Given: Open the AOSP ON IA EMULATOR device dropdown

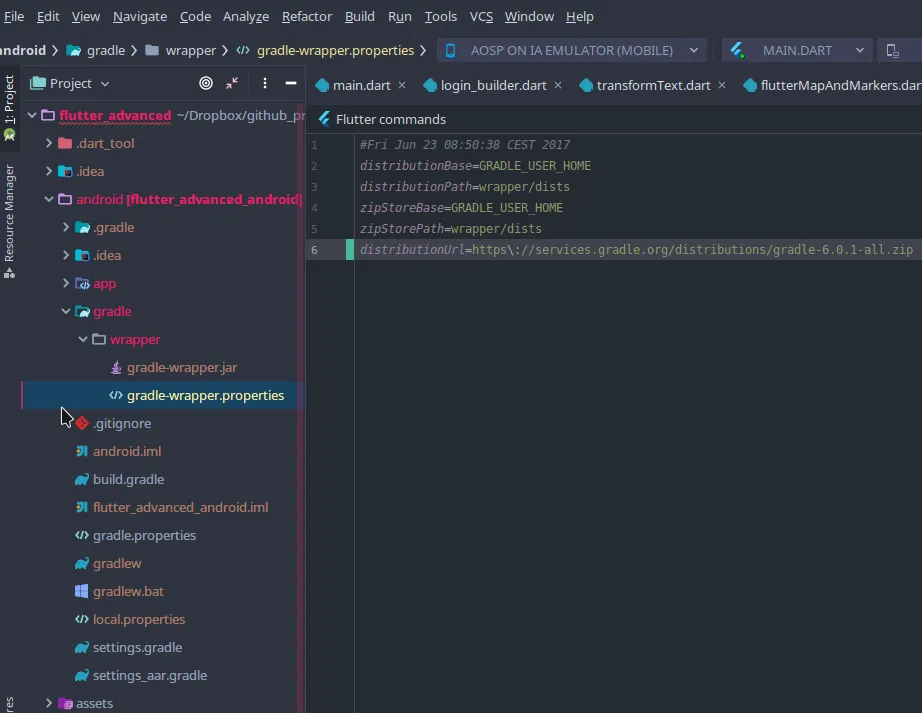Looking at the screenshot, I should pyautogui.click(x=572, y=51).
